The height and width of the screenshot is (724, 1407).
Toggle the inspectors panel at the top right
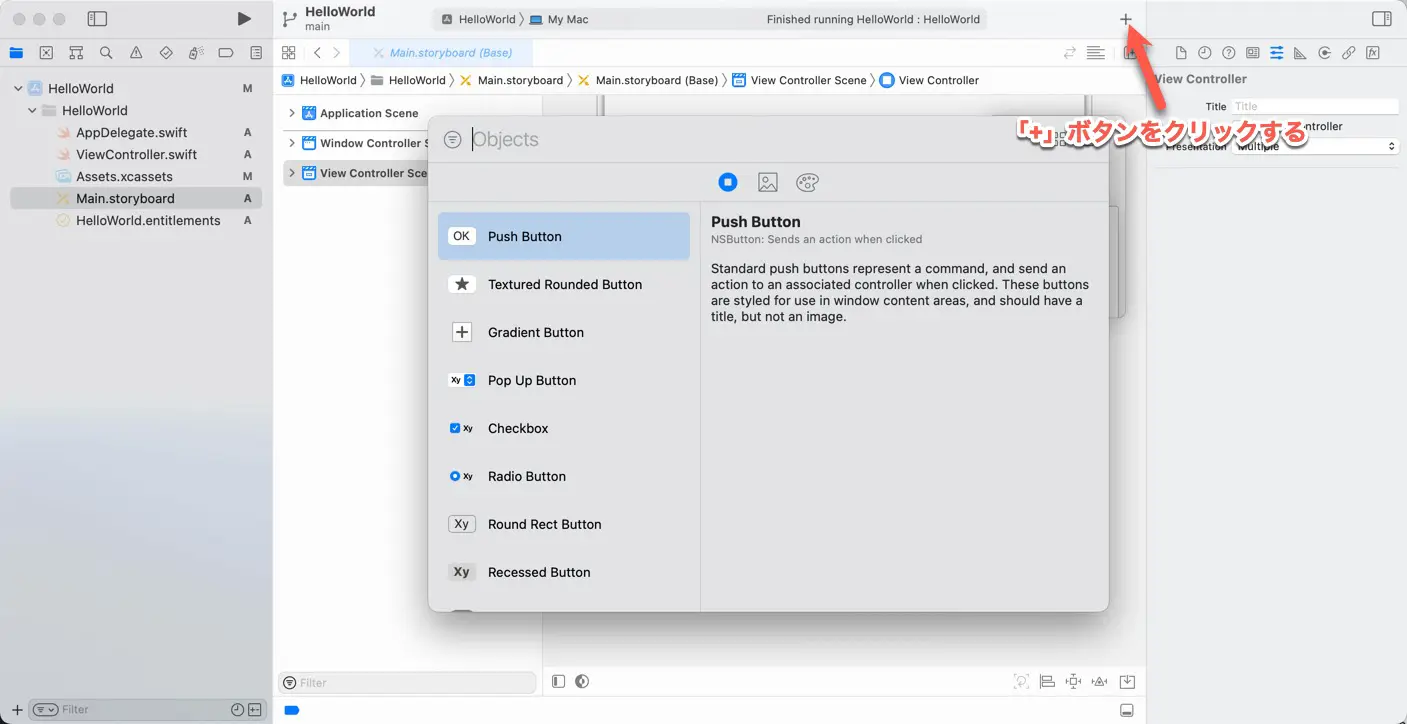(x=1382, y=19)
